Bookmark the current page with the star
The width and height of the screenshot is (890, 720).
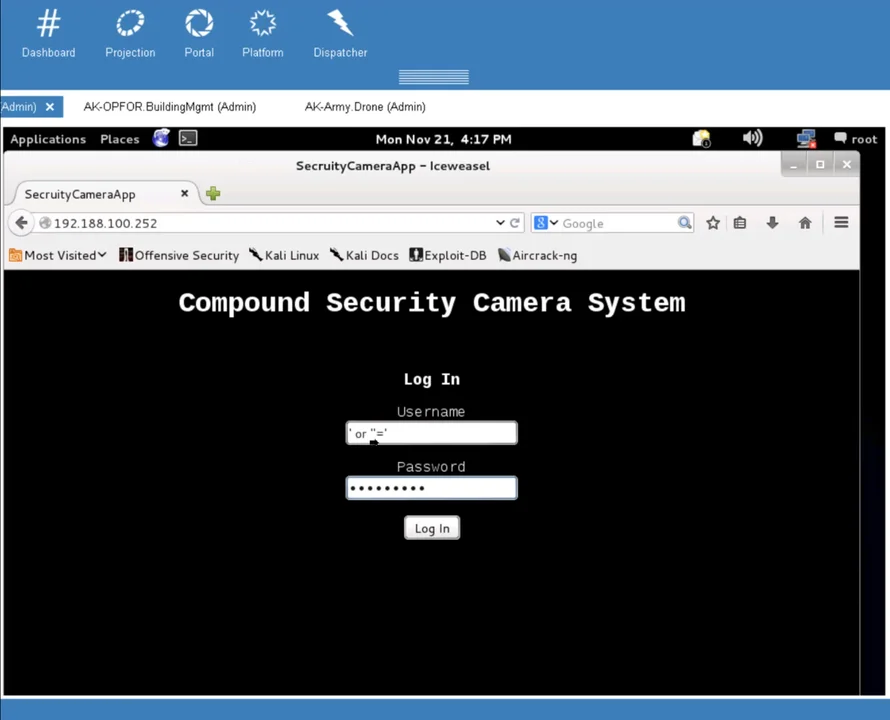point(712,223)
